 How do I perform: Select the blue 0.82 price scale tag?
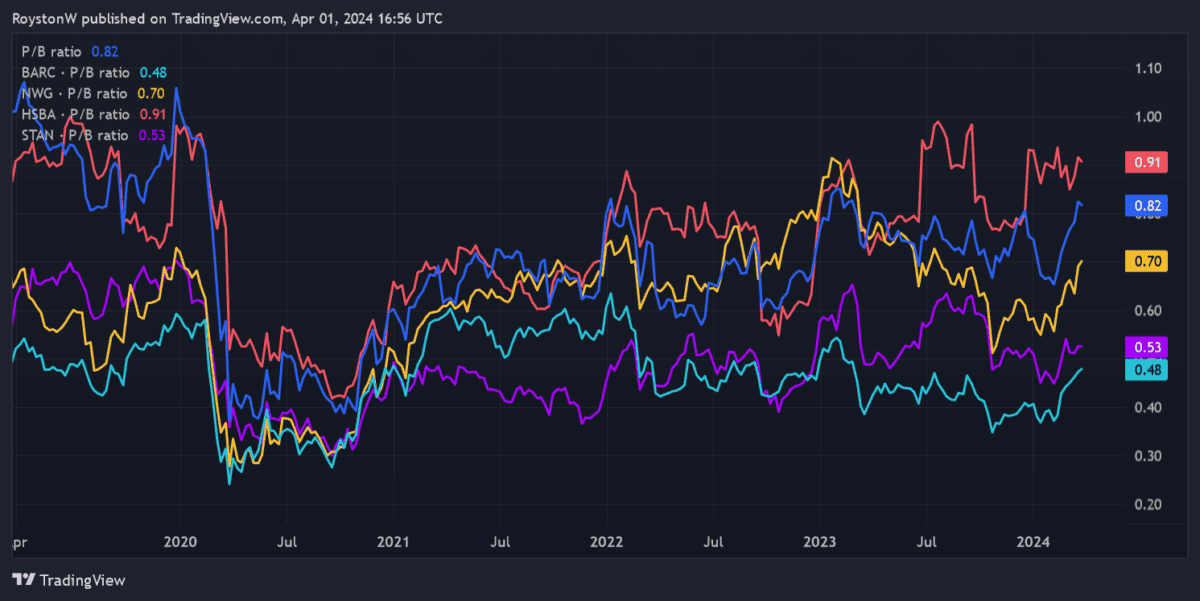(1146, 206)
